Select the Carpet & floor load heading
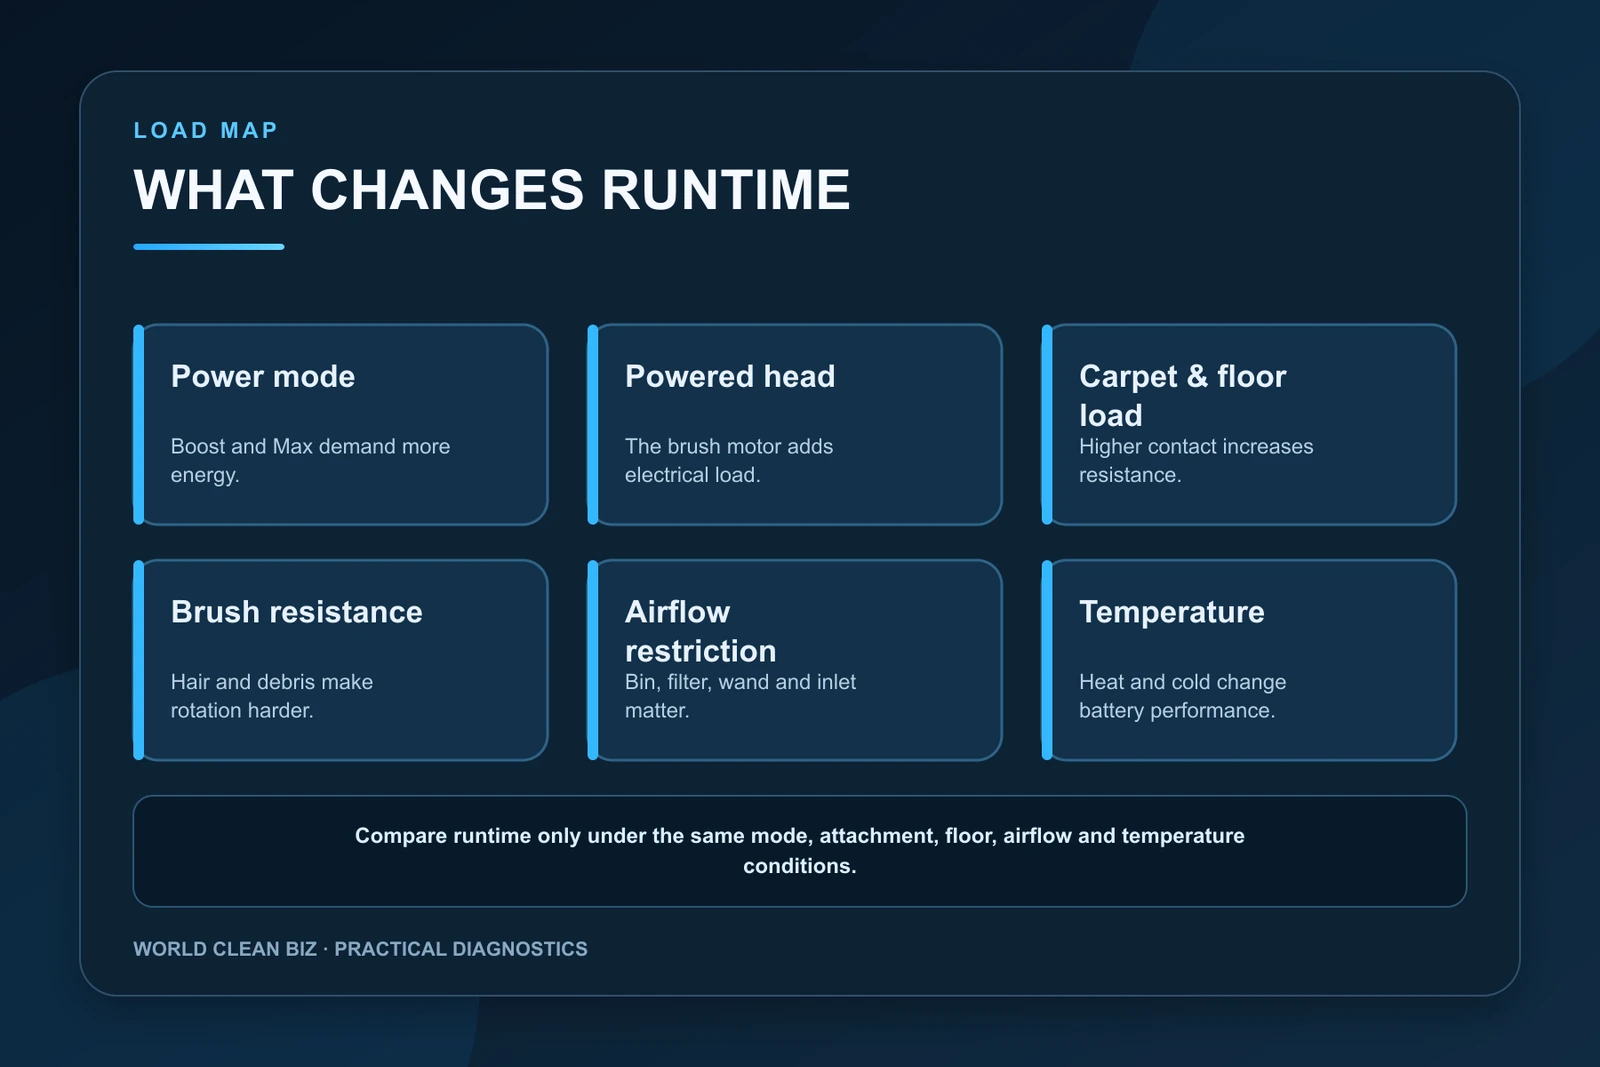This screenshot has width=1600, height=1067. click(1183, 395)
